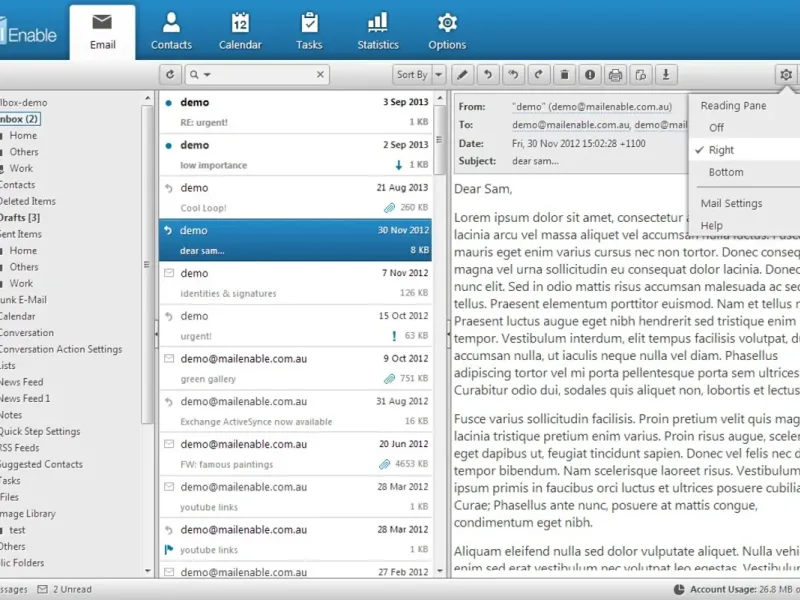Click the 2 Unread status envelope
This screenshot has height=600, width=800.
click(x=42, y=589)
